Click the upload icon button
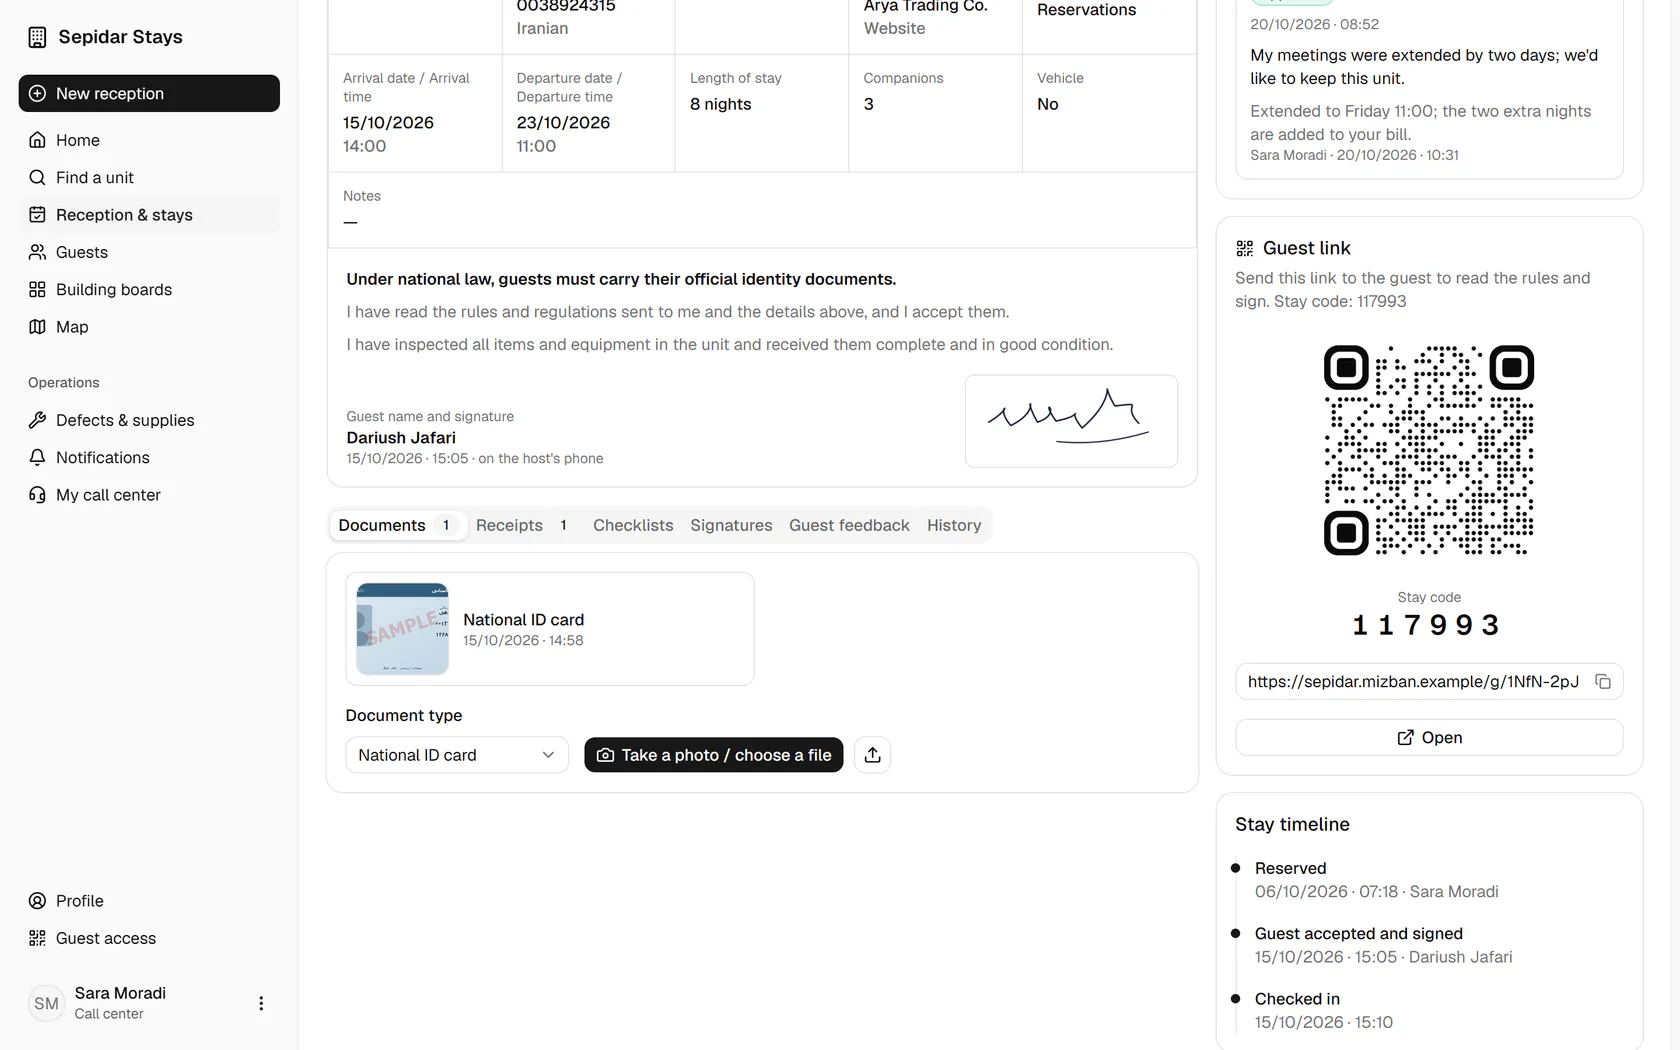 click(872, 755)
